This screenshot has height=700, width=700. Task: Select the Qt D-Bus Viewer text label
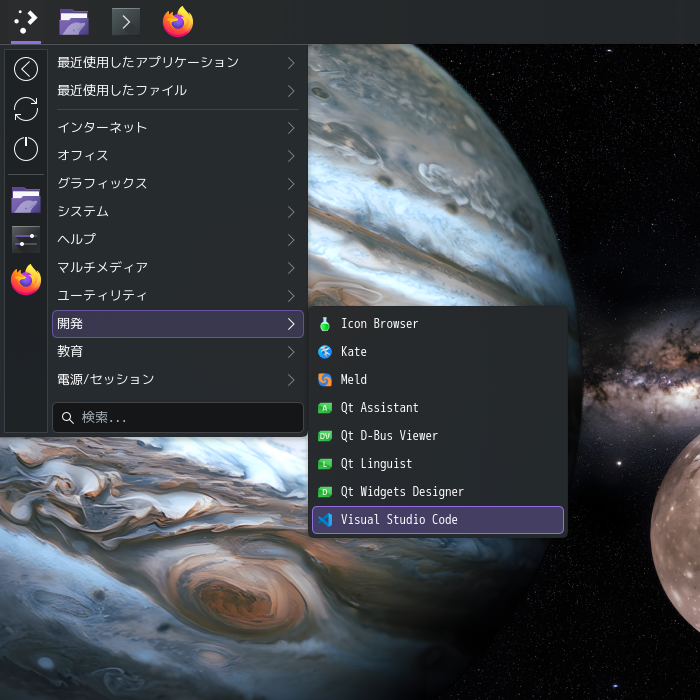coord(389,436)
